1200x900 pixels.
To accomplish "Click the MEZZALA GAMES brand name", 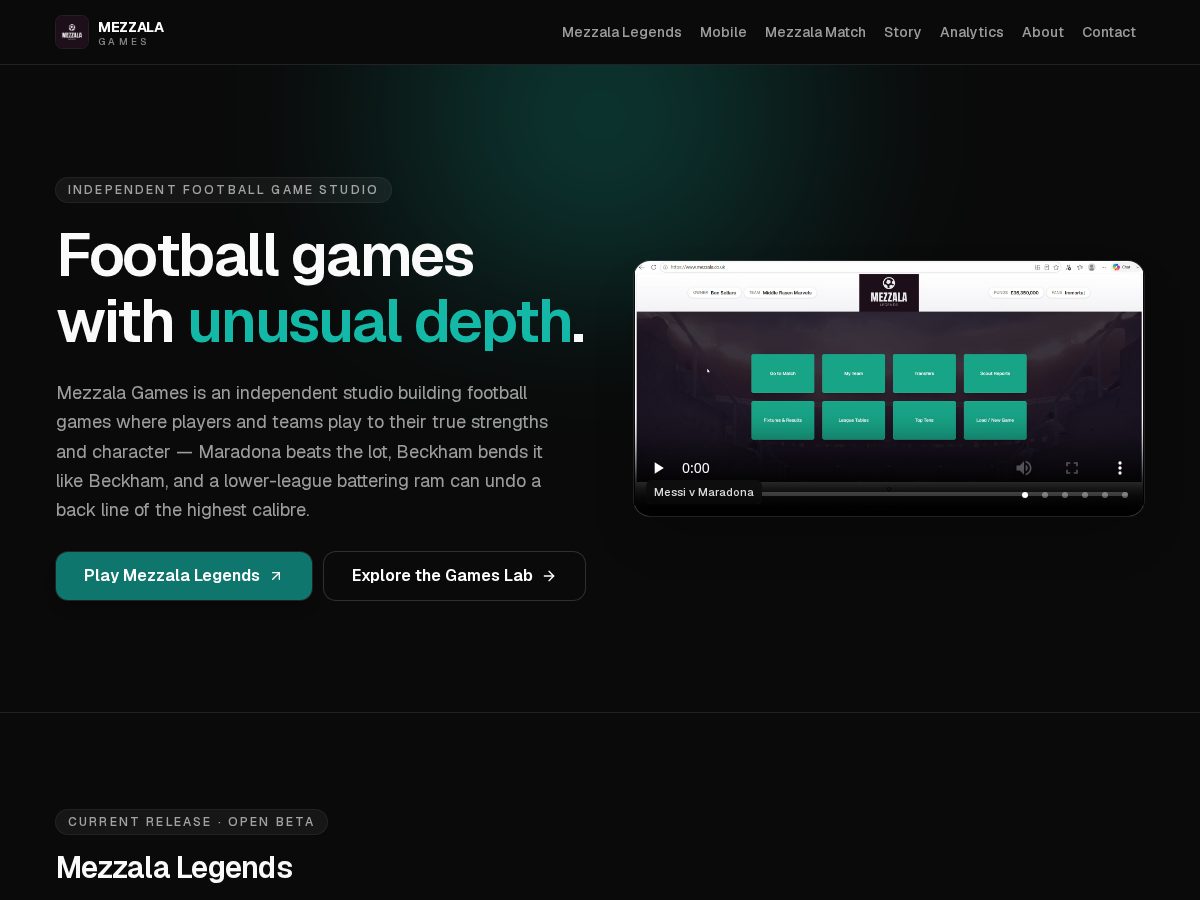I will [131, 33].
